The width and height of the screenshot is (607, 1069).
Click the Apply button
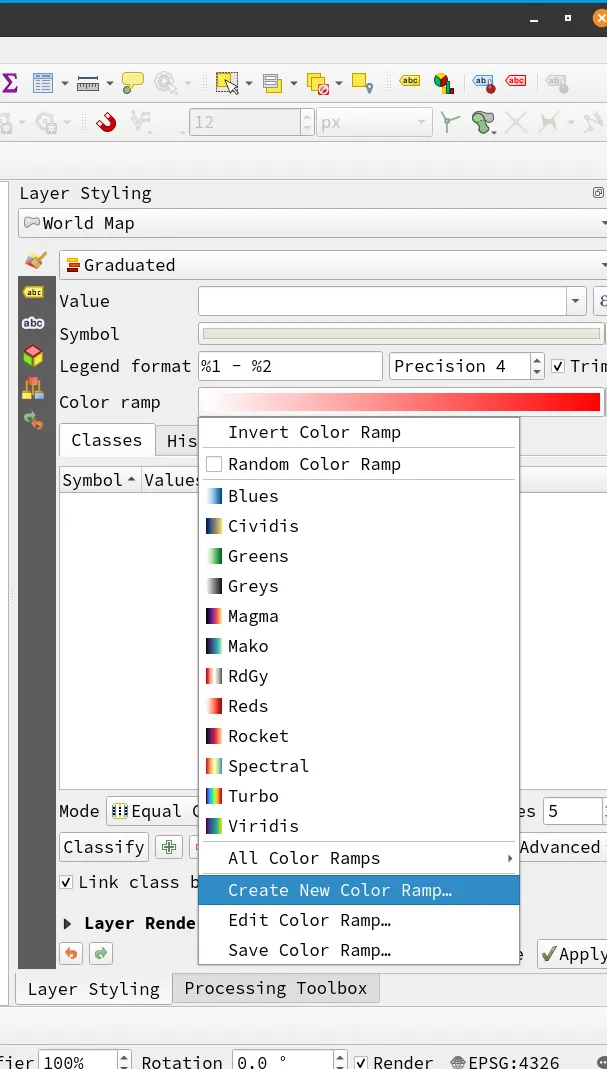click(x=572, y=954)
